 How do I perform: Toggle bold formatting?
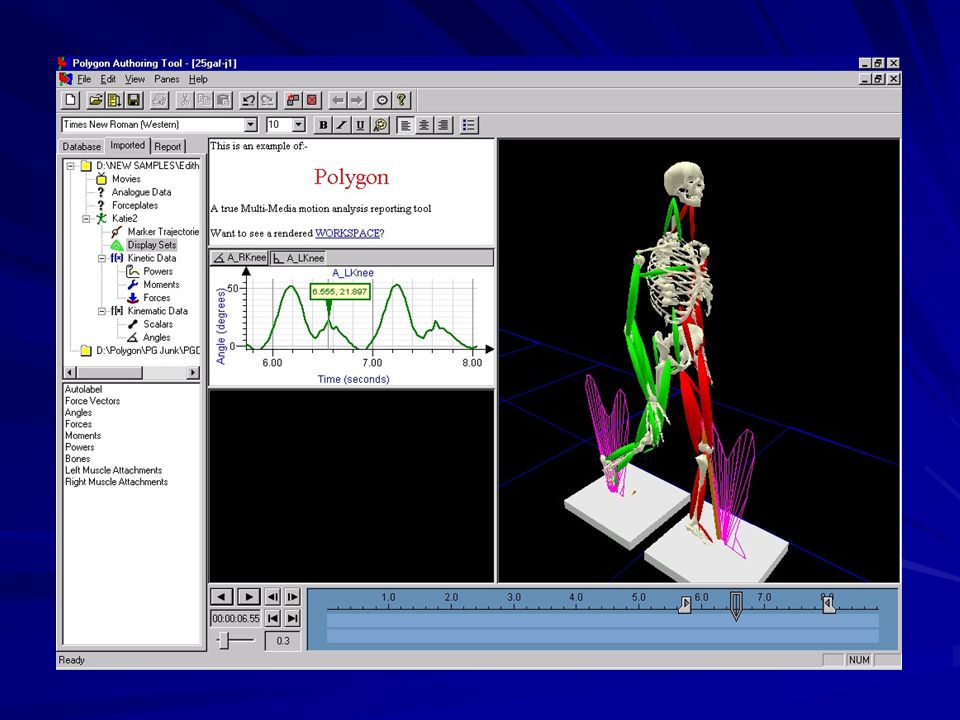point(323,125)
